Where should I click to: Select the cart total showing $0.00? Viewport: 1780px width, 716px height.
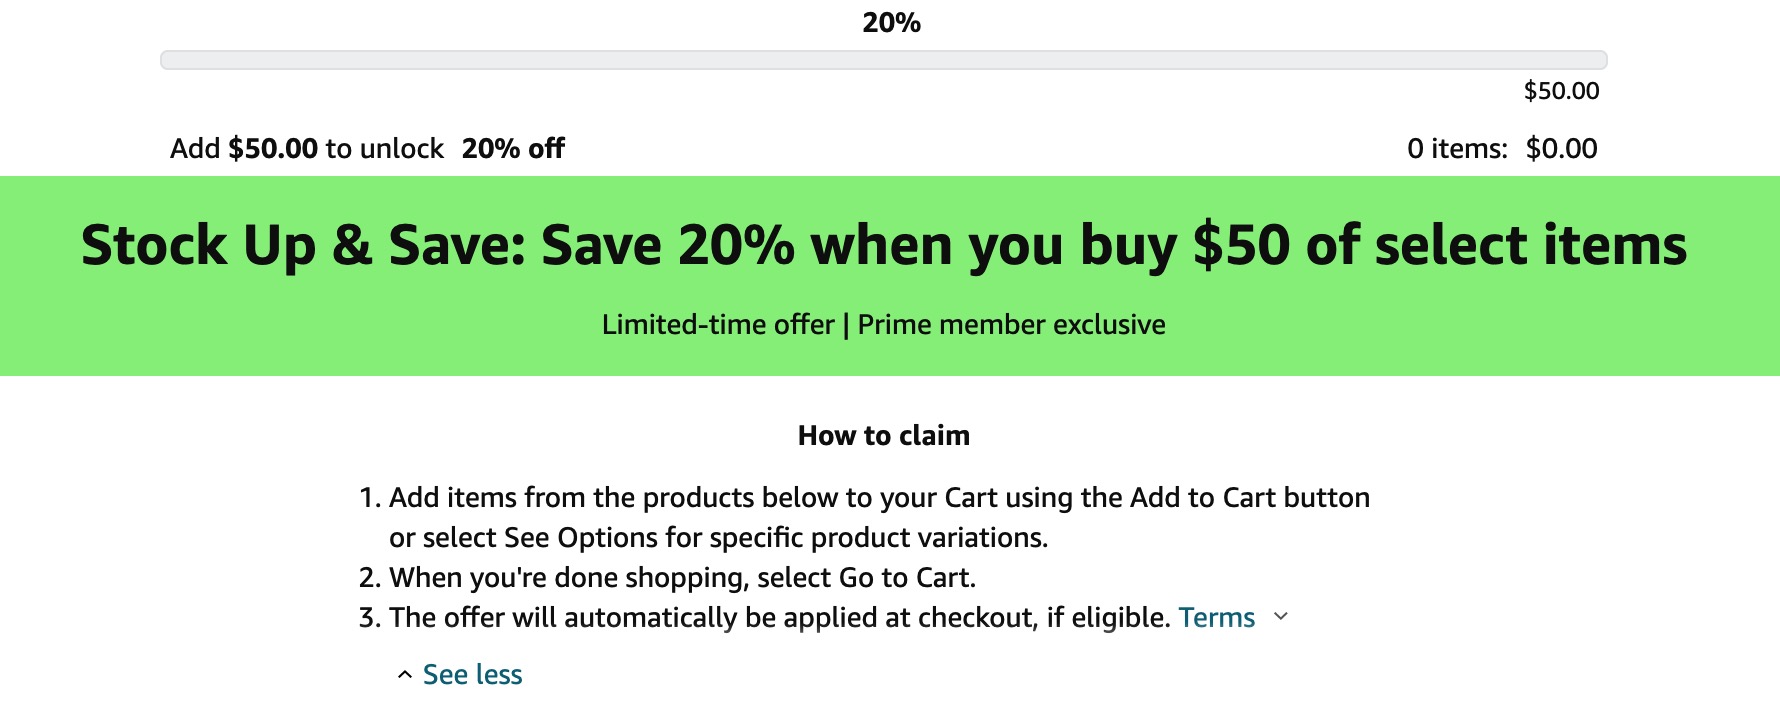(1560, 148)
